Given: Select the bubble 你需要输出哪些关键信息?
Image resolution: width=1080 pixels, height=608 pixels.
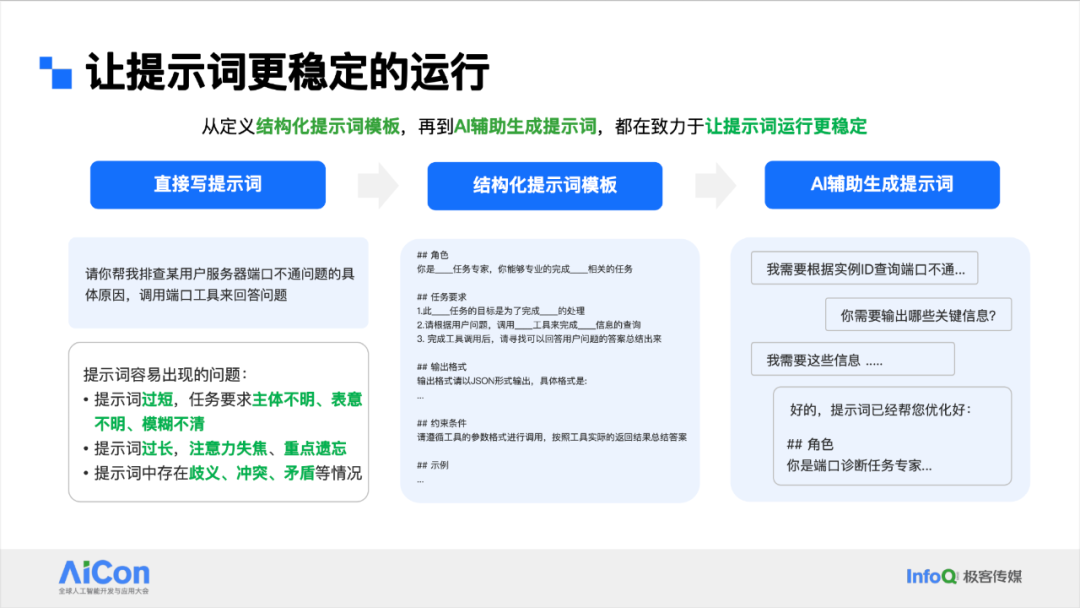Looking at the screenshot, I should [x=917, y=314].
